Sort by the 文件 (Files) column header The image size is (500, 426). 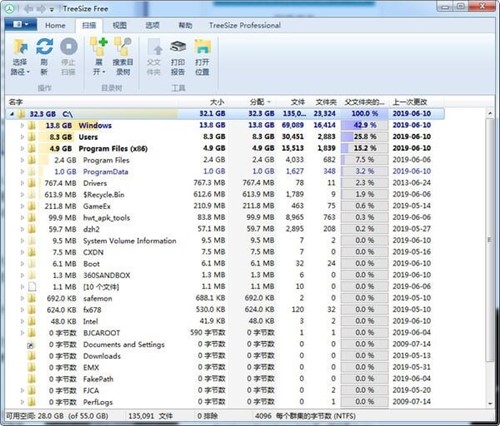(x=298, y=102)
